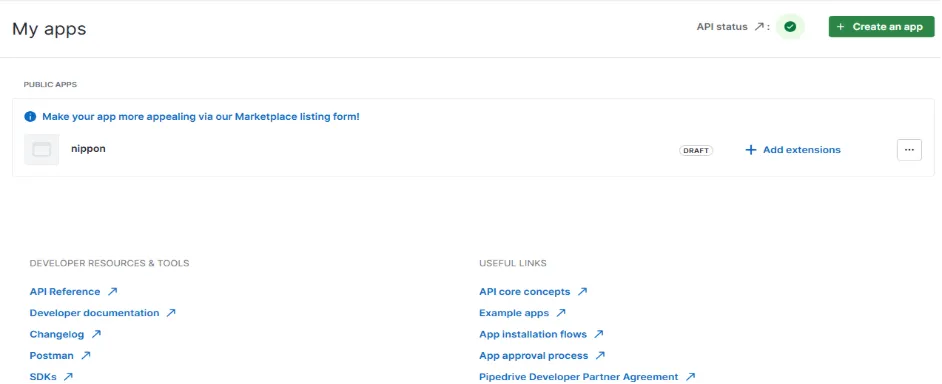Open the Example apps link
This screenshot has width=942, height=384.
click(523, 312)
